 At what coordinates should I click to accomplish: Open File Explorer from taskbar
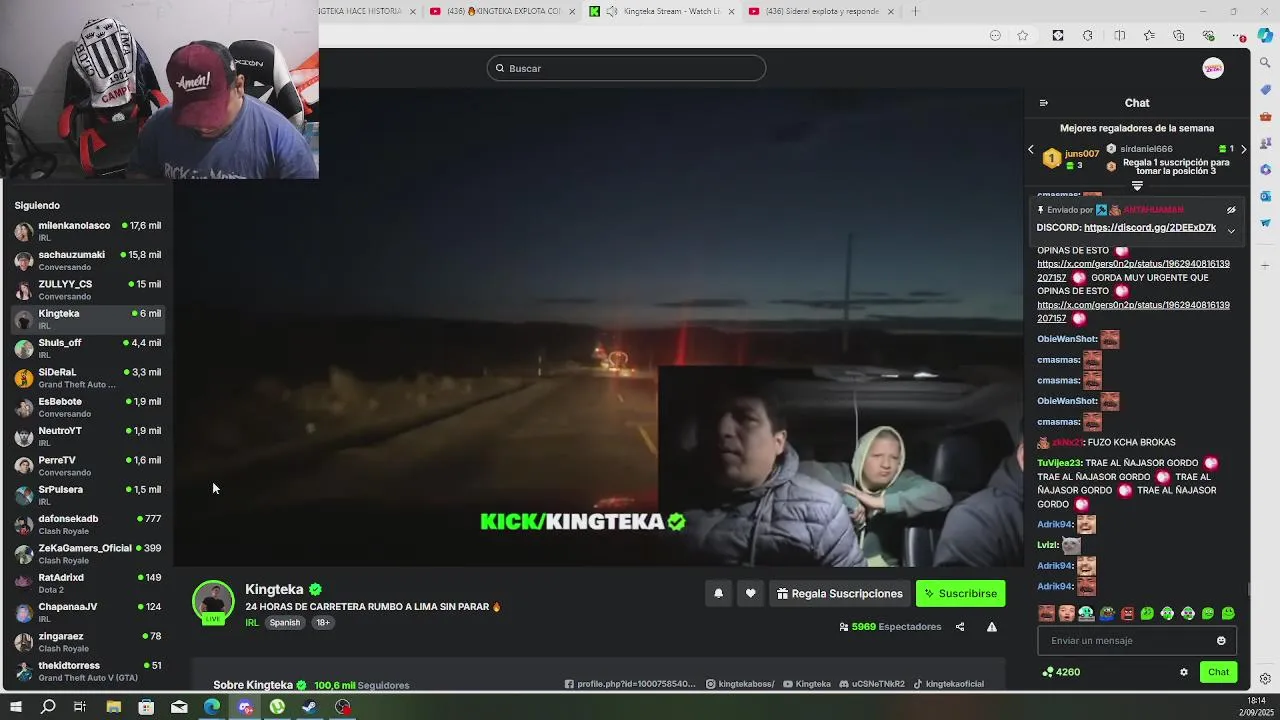[113, 707]
